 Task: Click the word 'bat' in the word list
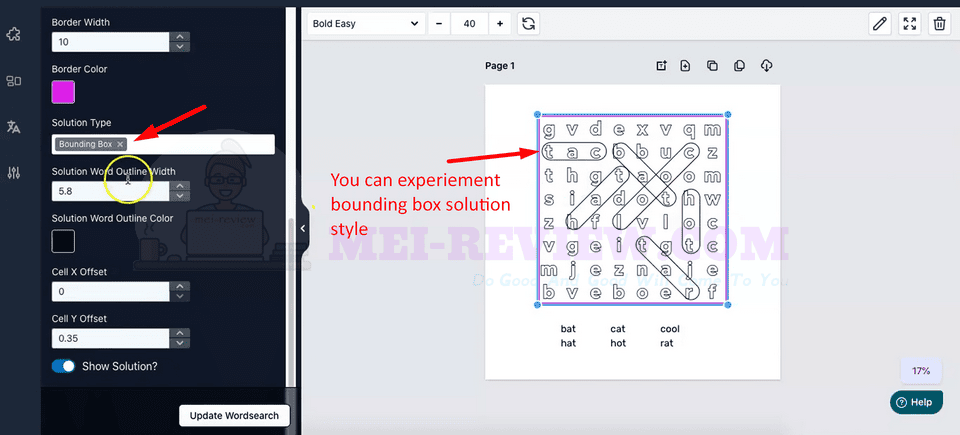pyautogui.click(x=568, y=329)
